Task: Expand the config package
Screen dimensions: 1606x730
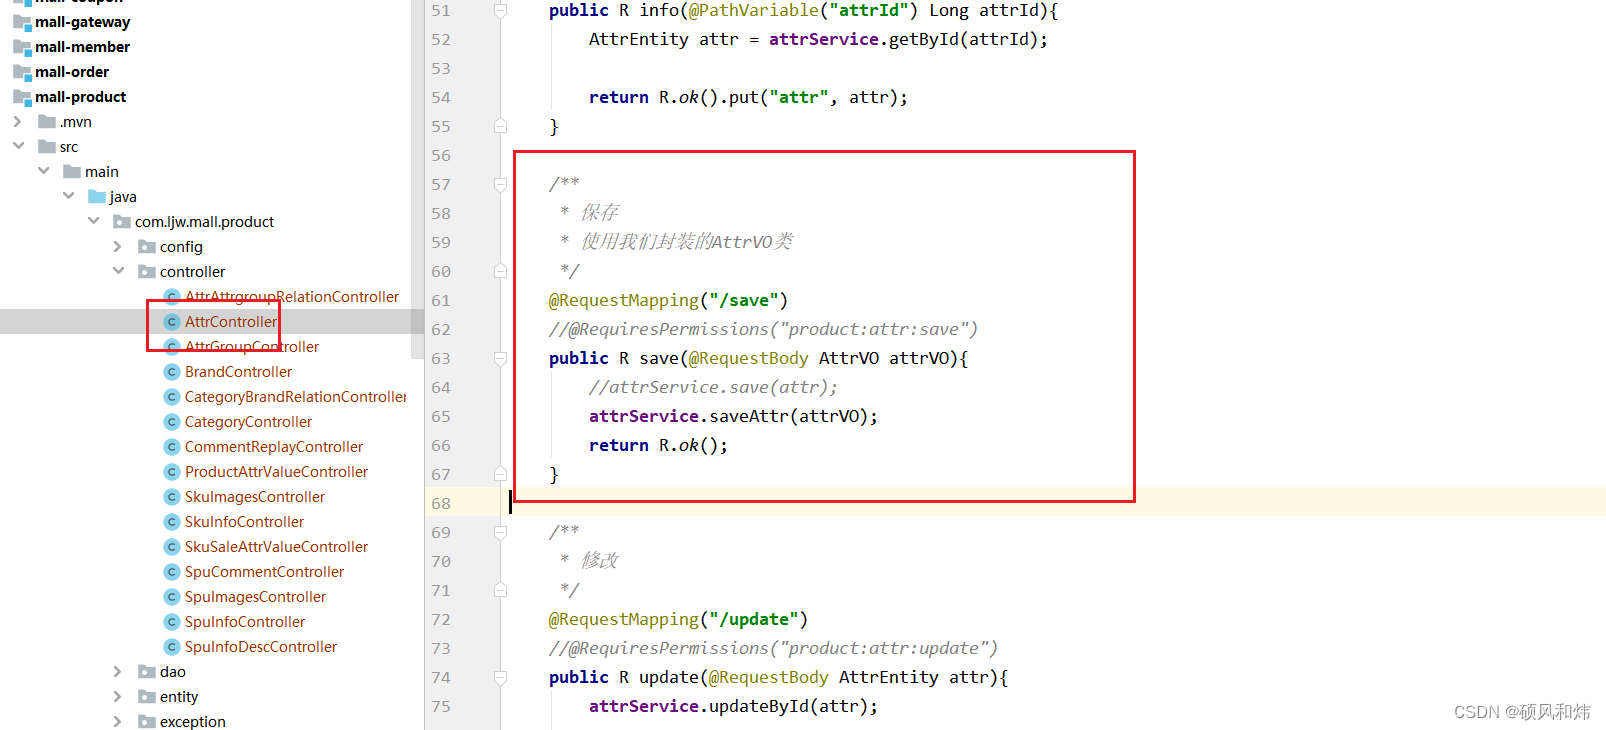Action: click(118, 246)
